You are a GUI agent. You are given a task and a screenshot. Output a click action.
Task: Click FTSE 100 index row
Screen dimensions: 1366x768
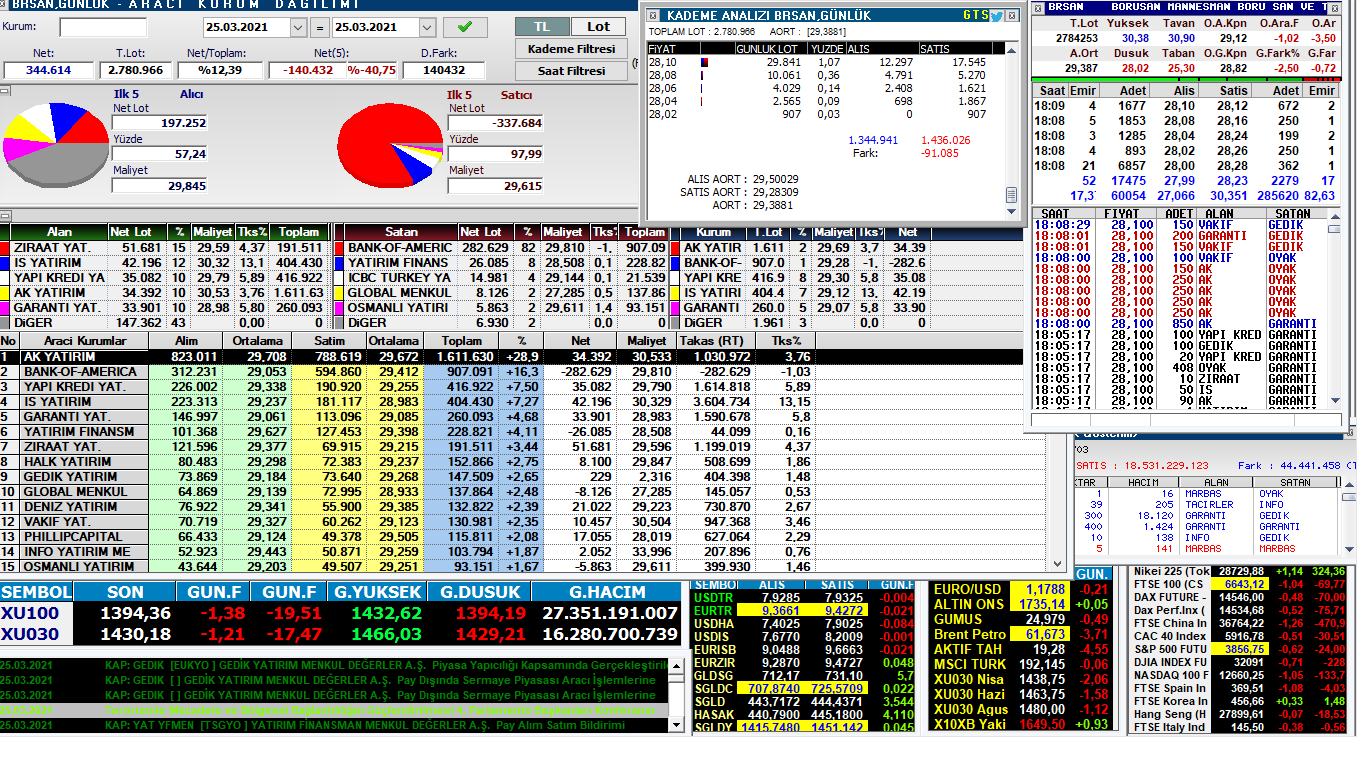pyautogui.click(x=1239, y=584)
